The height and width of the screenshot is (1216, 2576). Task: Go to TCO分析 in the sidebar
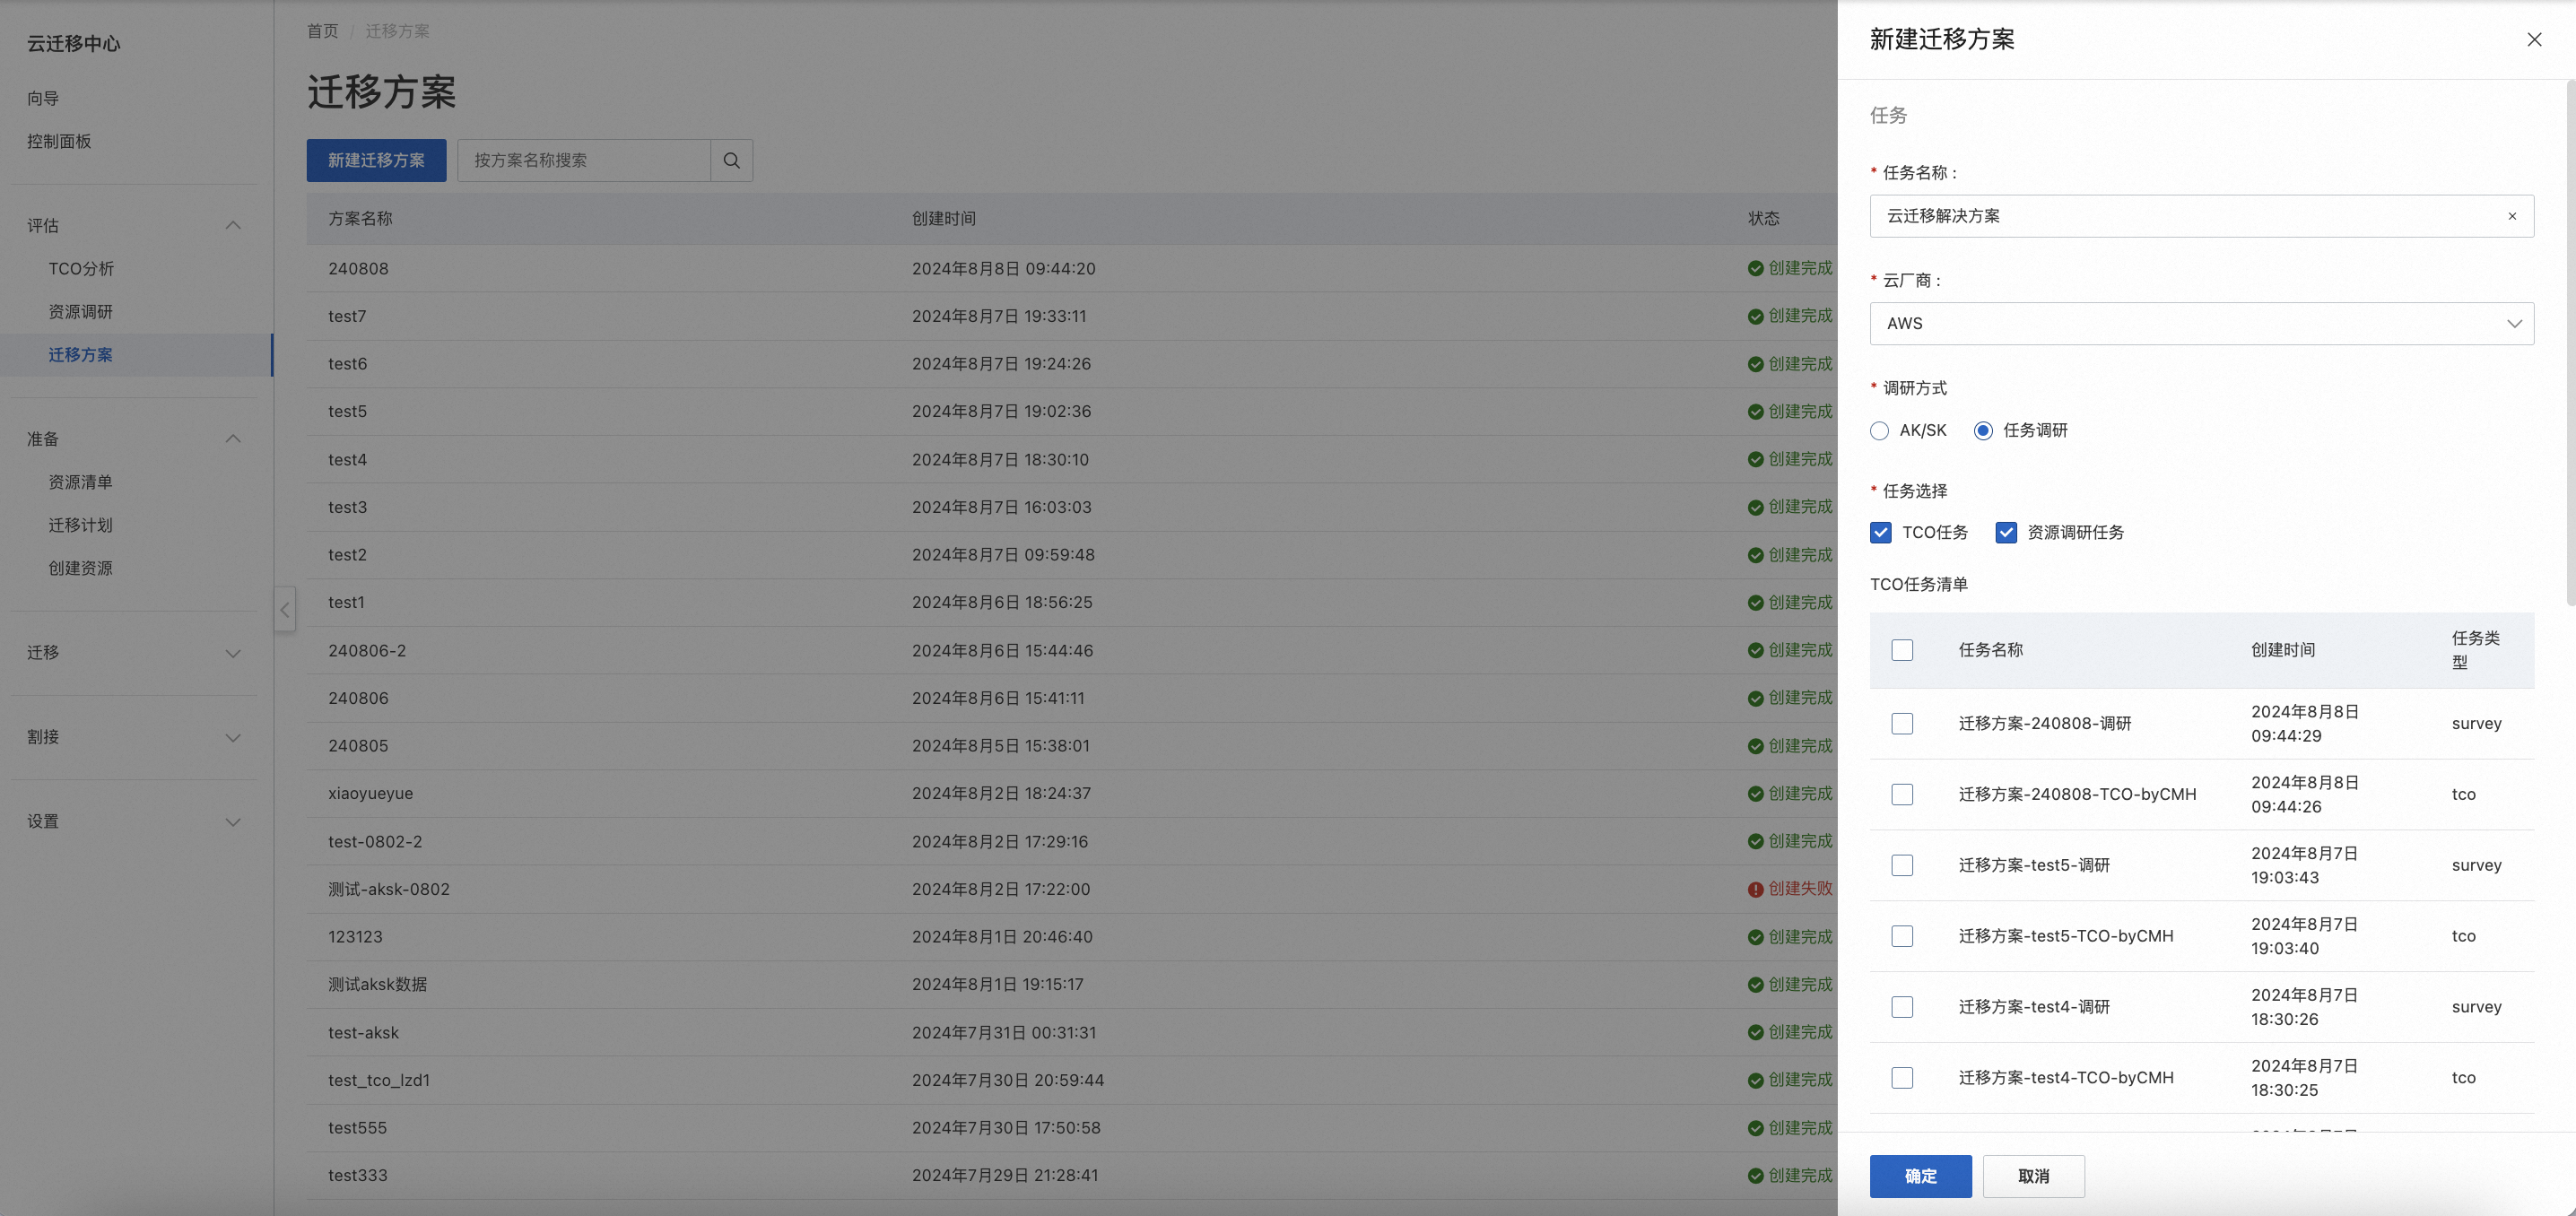click(81, 269)
